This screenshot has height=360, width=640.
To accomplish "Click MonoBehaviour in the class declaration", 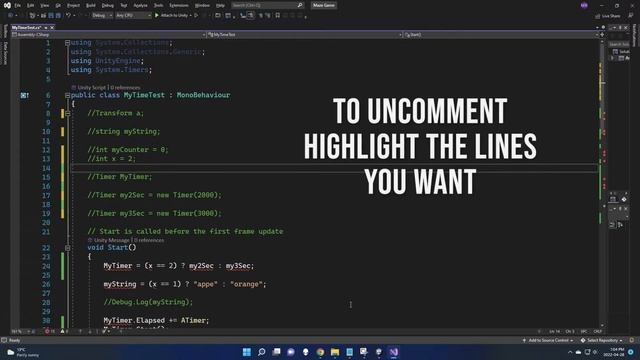I will click(203, 95).
